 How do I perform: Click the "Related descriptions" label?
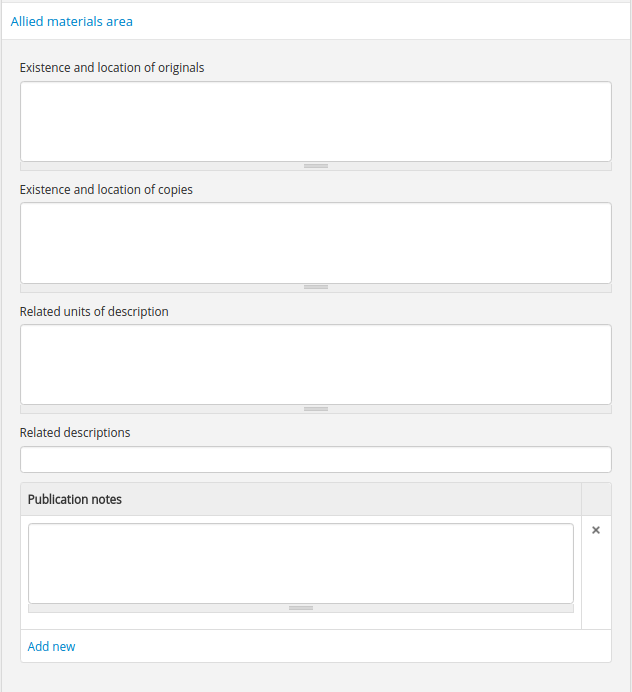tap(75, 433)
